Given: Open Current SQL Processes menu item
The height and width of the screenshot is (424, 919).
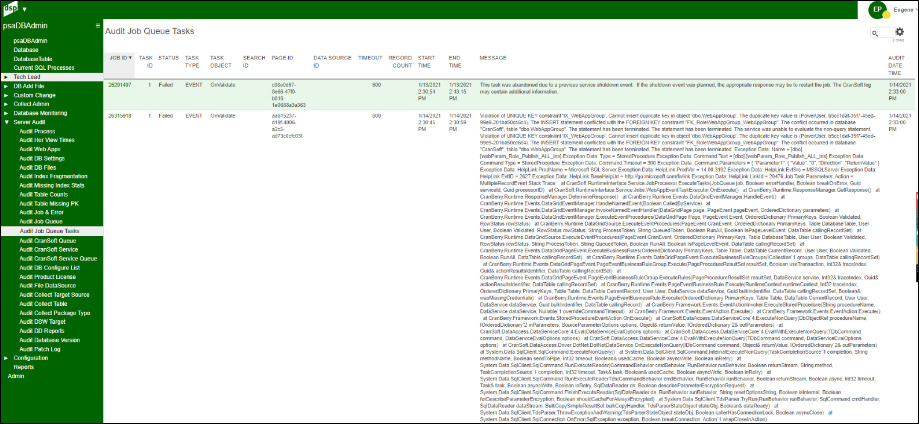Looking at the screenshot, I should [44, 68].
